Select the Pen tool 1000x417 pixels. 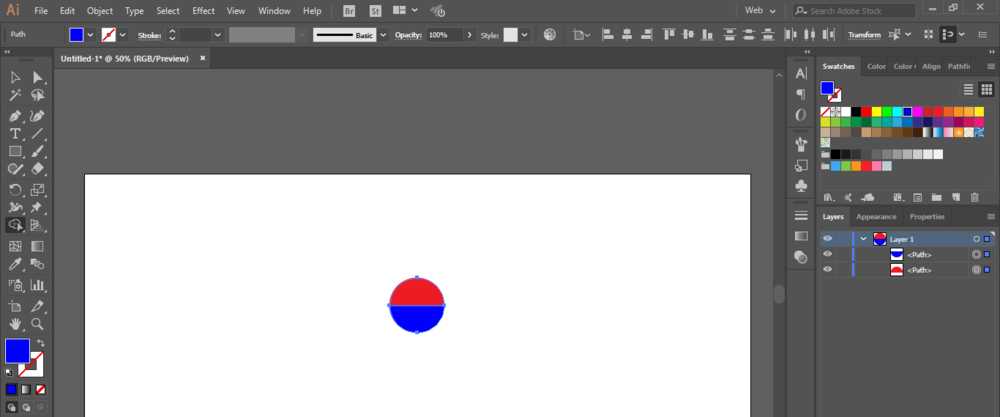pyautogui.click(x=15, y=117)
